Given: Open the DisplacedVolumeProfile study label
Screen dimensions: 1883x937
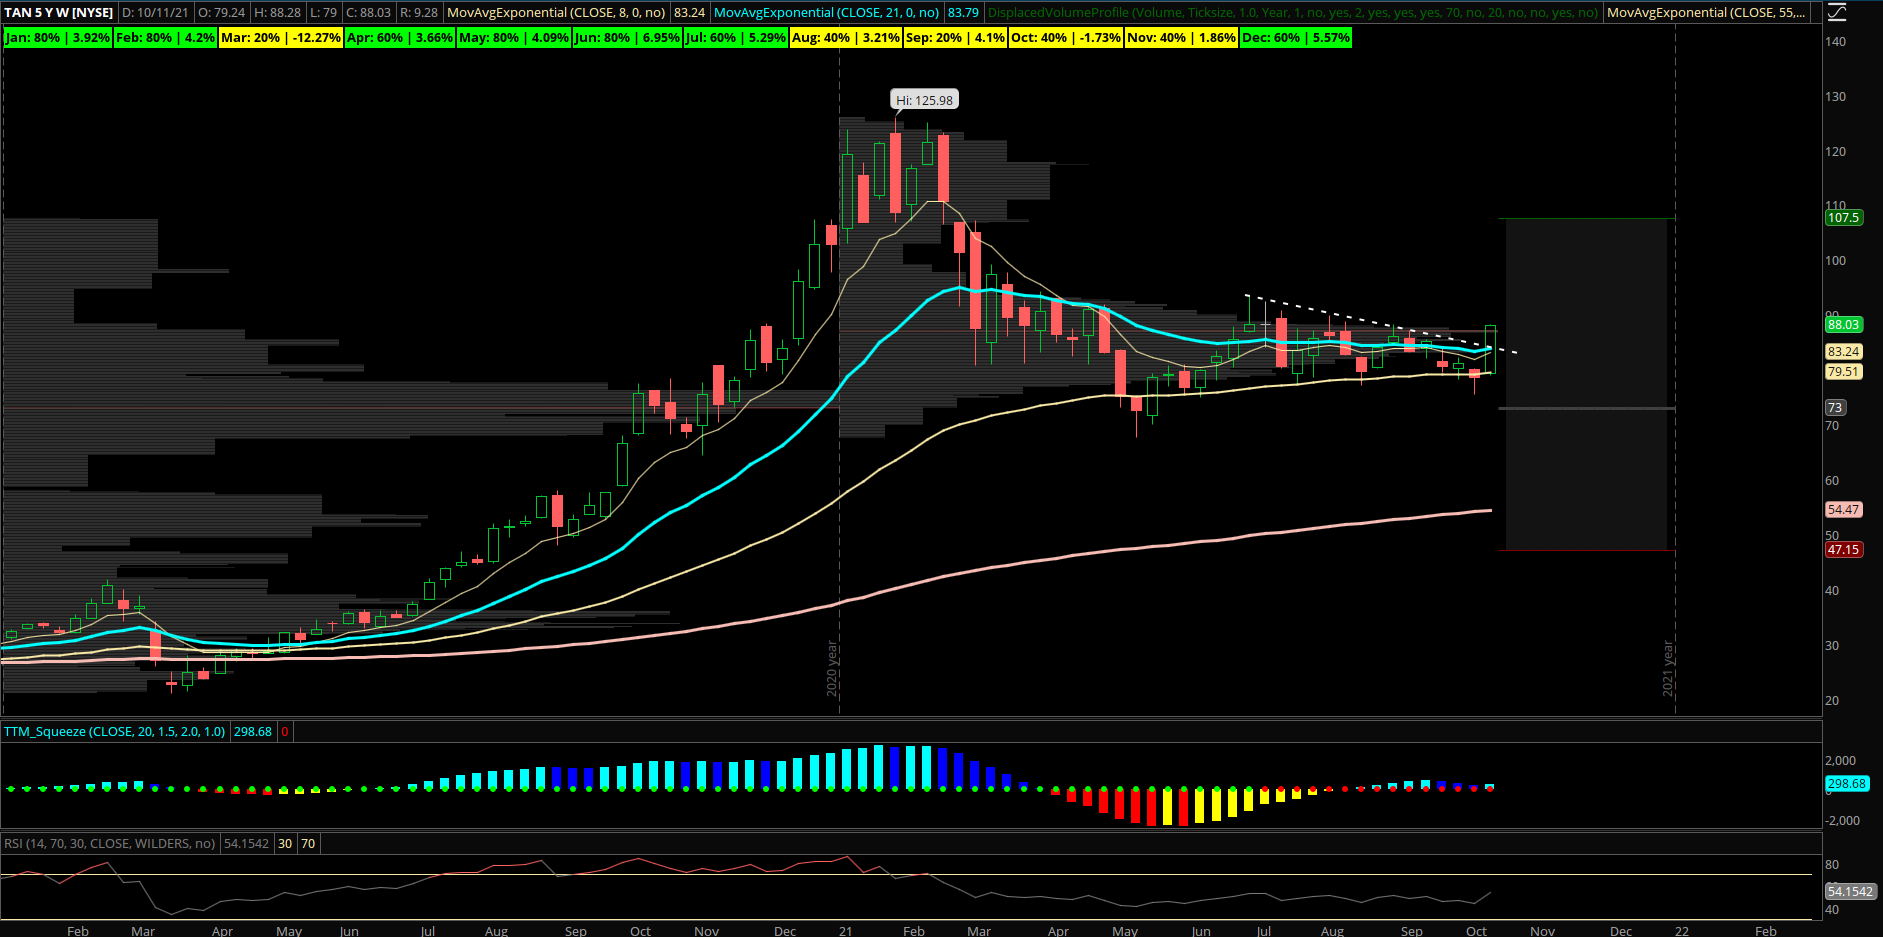Looking at the screenshot, I should 1293,13.
